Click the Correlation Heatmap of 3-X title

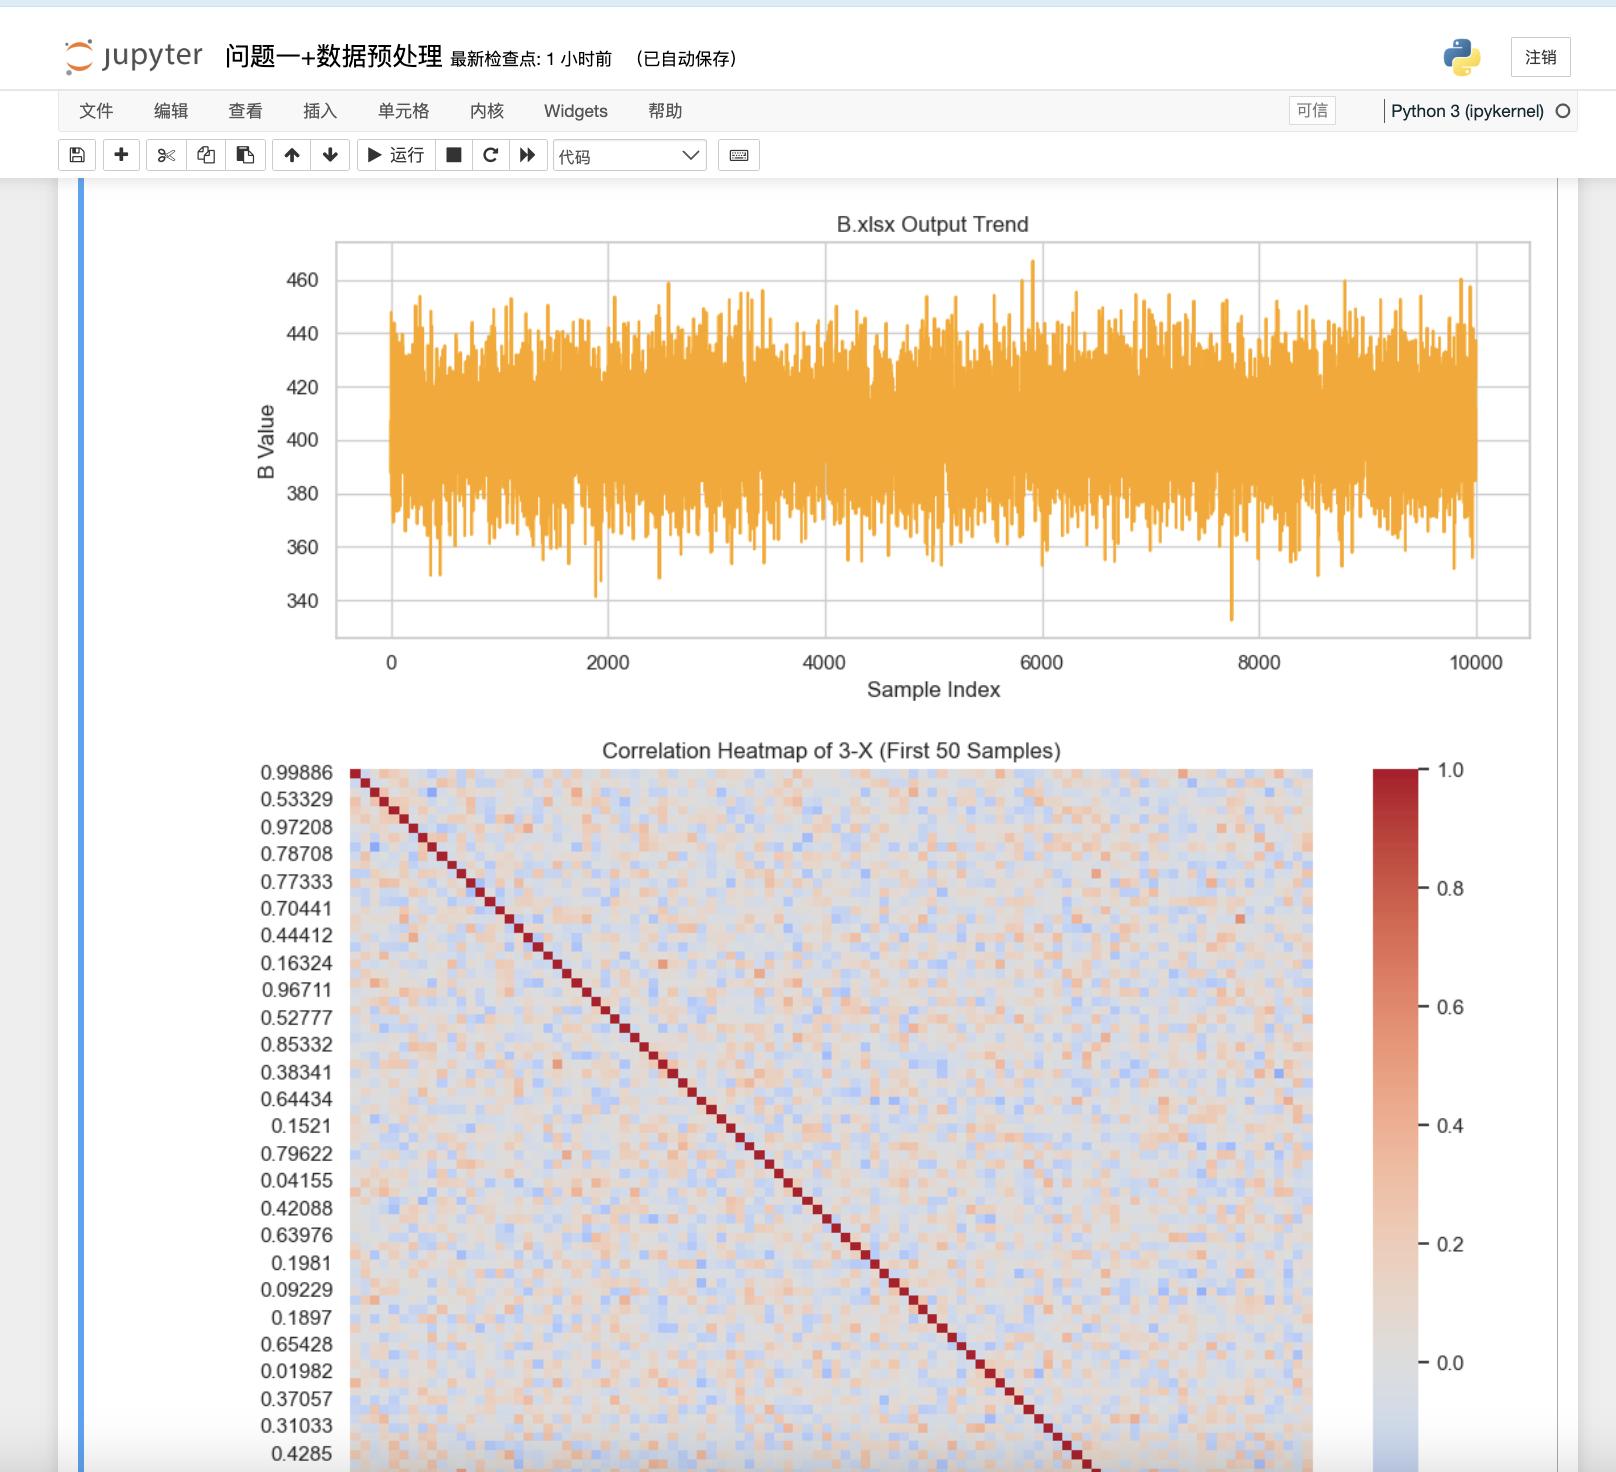[x=831, y=751]
